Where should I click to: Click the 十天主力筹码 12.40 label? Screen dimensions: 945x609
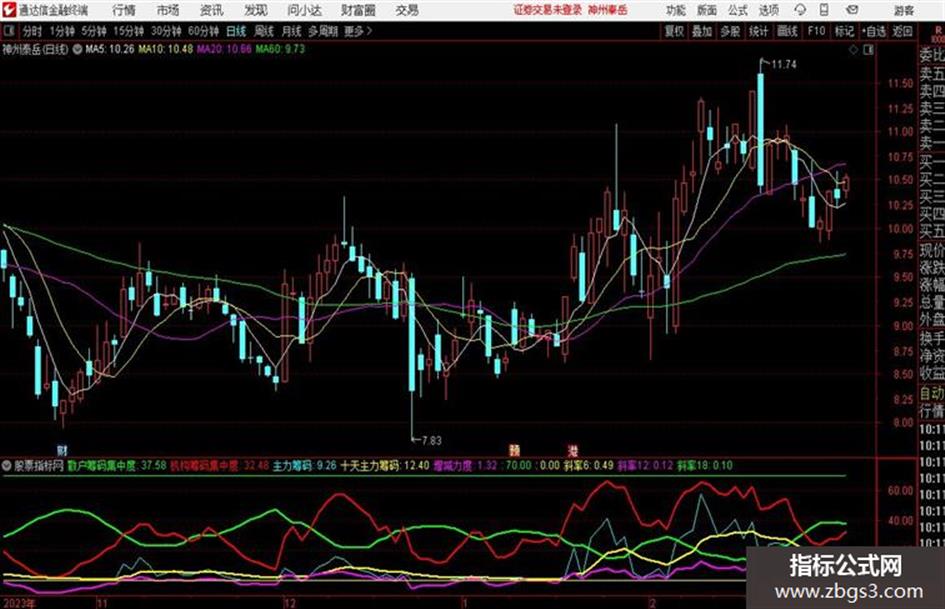(x=385, y=465)
